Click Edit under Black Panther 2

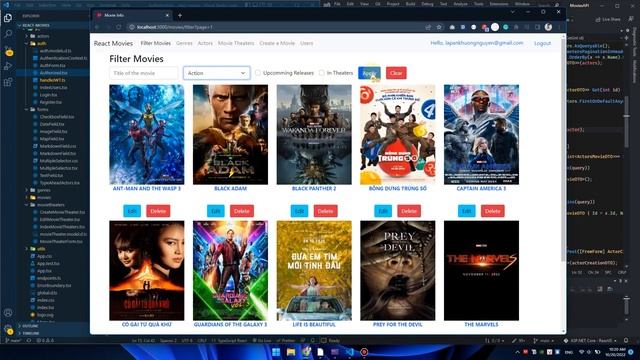click(299, 211)
